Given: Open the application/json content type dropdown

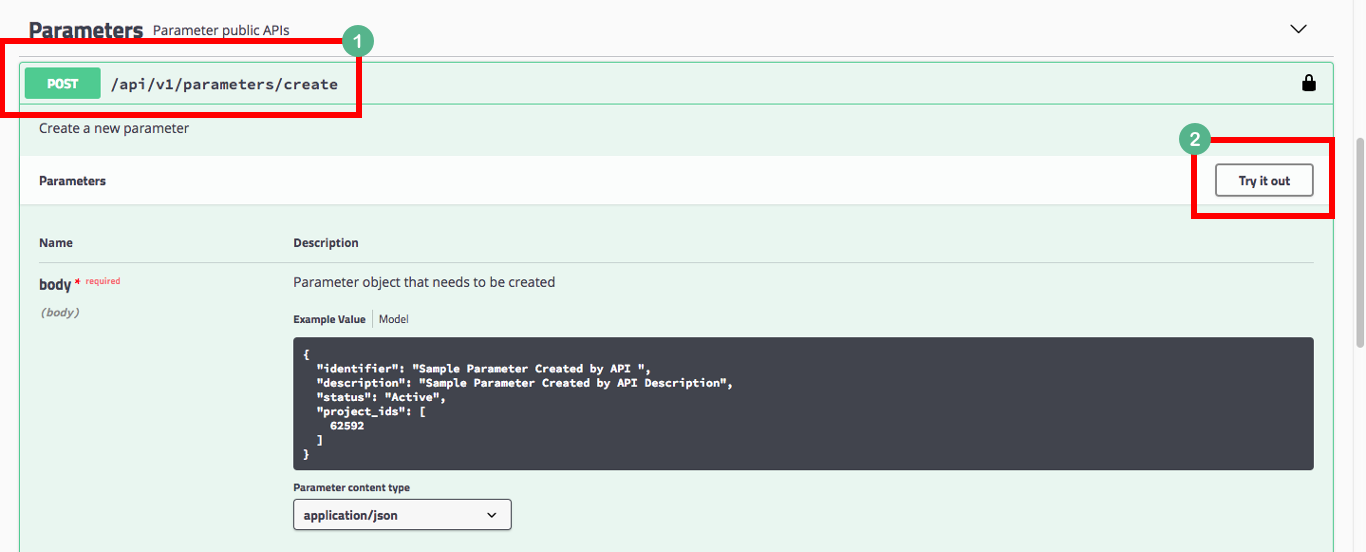Looking at the screenshot, I should [402, 515].
